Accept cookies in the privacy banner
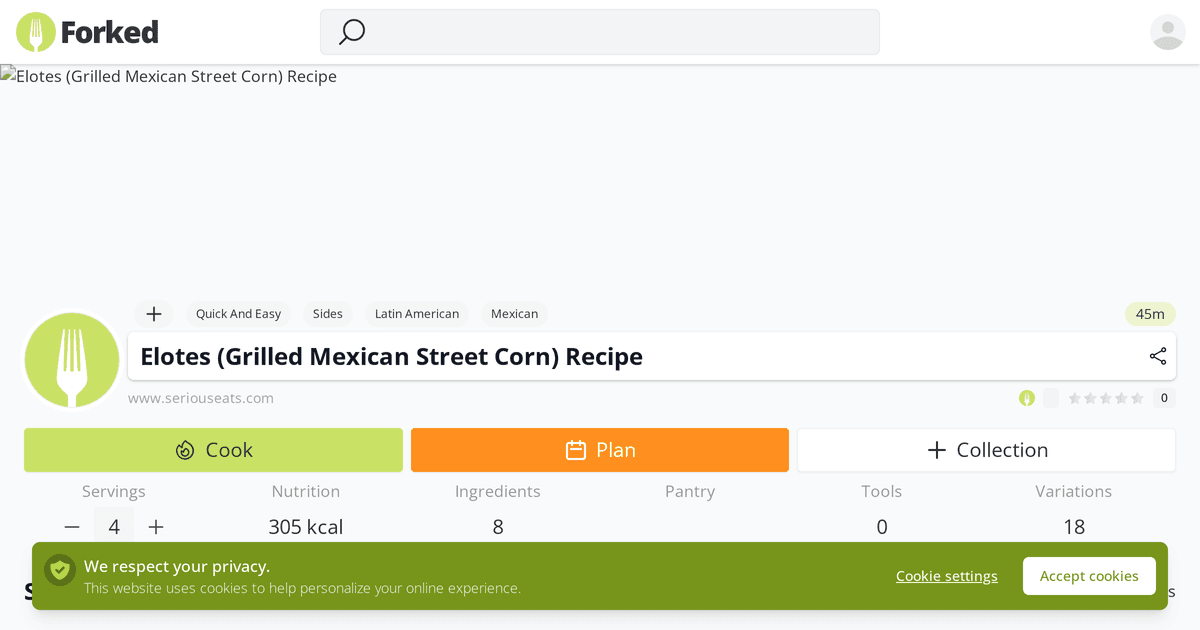Screen dimensions: 1200x630 [1089, 575]
